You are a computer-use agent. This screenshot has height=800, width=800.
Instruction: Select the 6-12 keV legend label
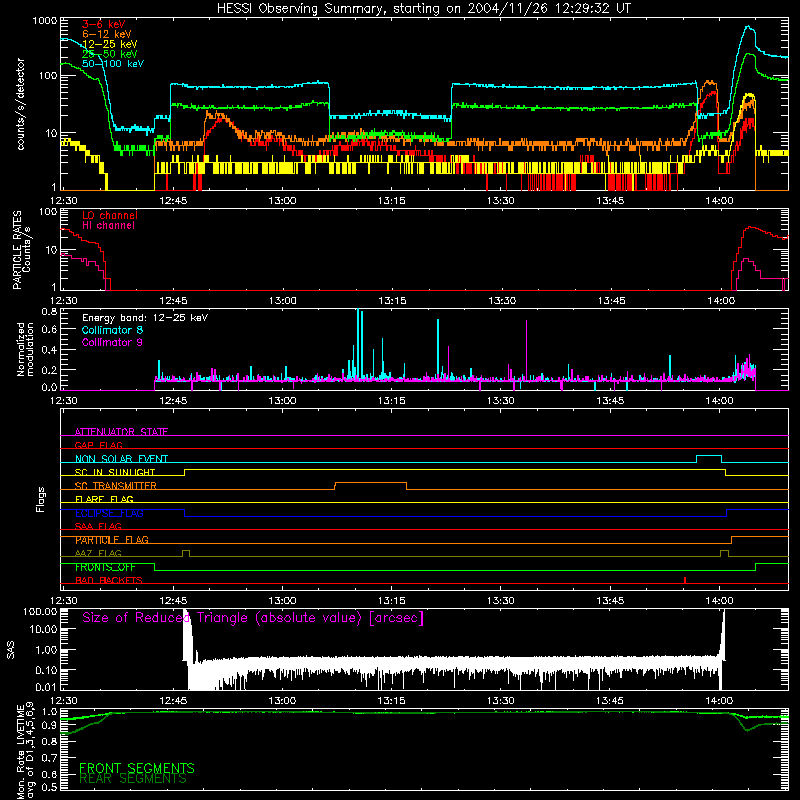click(x=107, y=34)
